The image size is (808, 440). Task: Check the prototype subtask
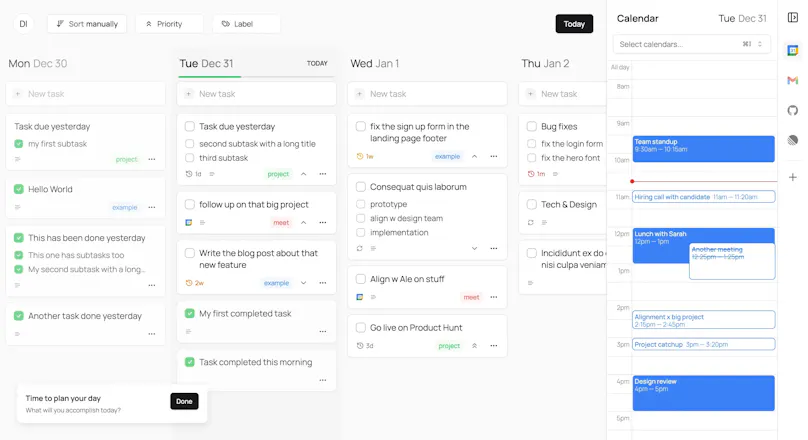(361, 204)
